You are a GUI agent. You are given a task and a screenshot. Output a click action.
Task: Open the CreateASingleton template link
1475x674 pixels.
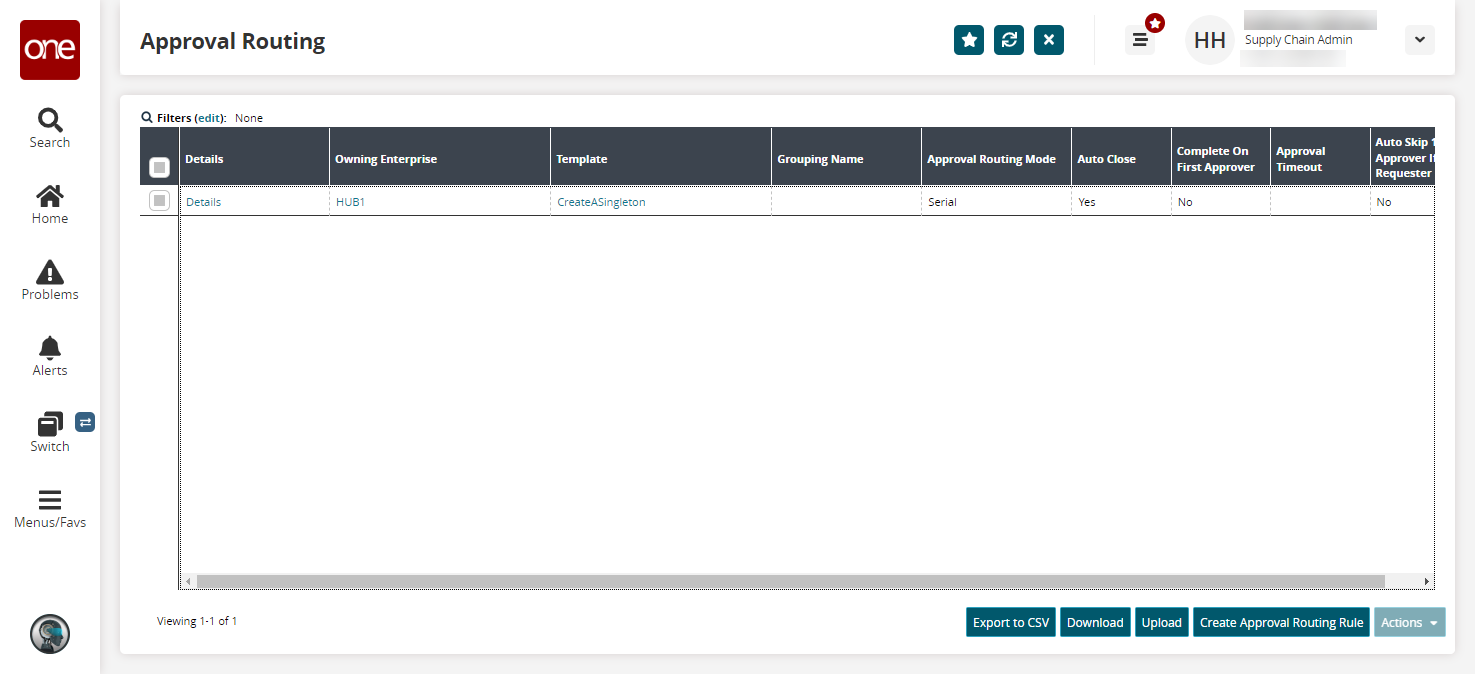tap(601, 202)
